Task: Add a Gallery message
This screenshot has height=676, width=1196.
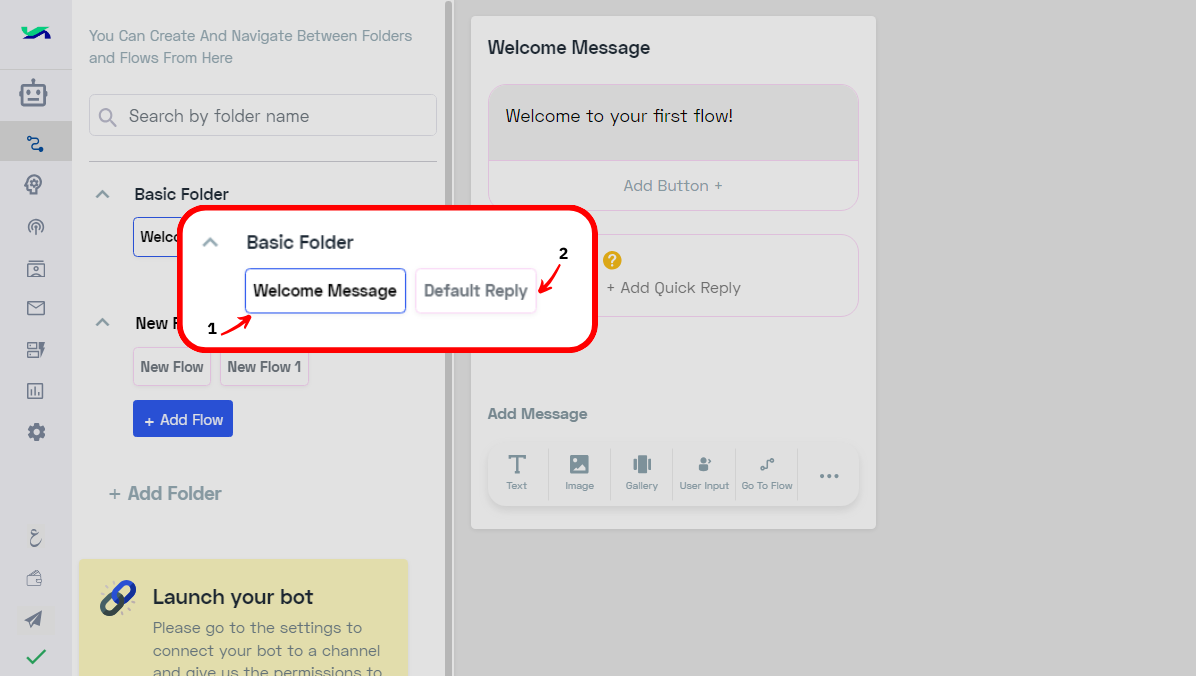Action: click(641, 472)
